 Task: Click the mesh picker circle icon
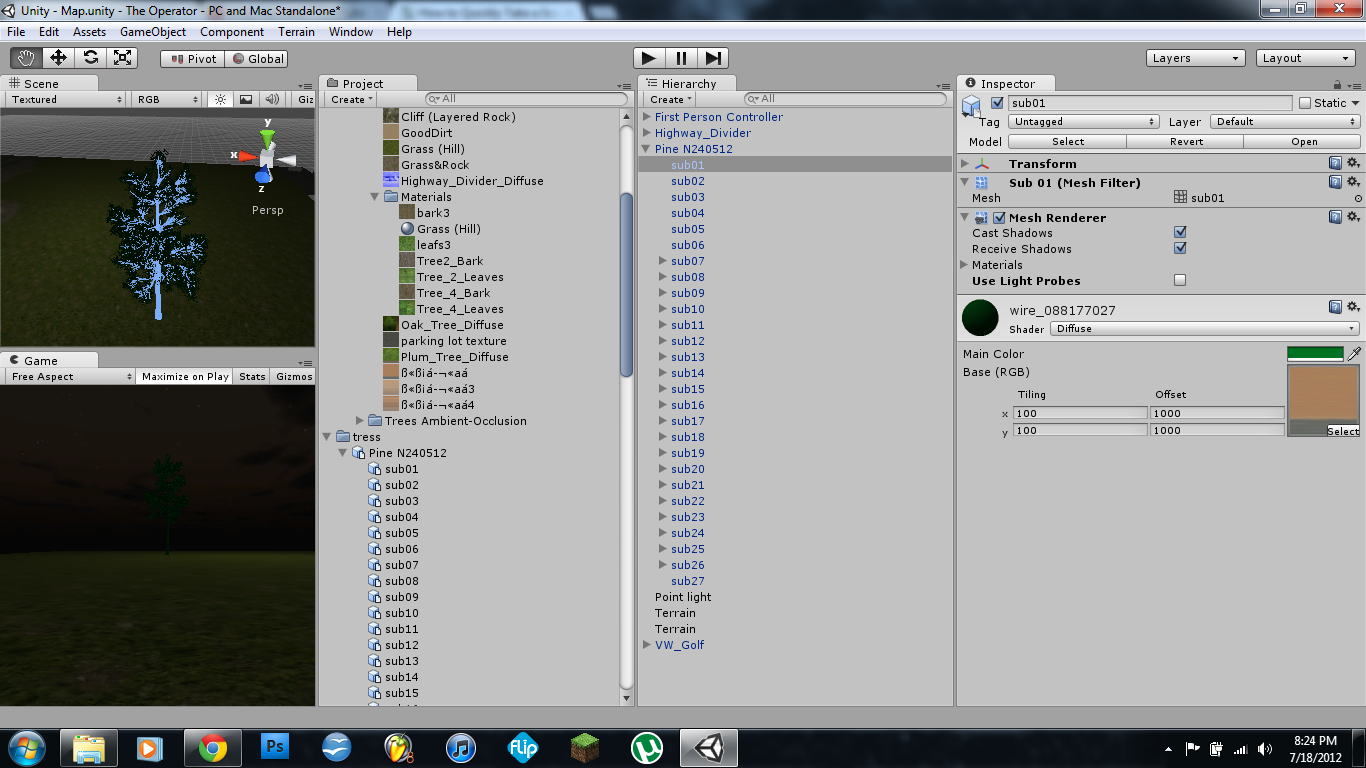(1358, 198)
